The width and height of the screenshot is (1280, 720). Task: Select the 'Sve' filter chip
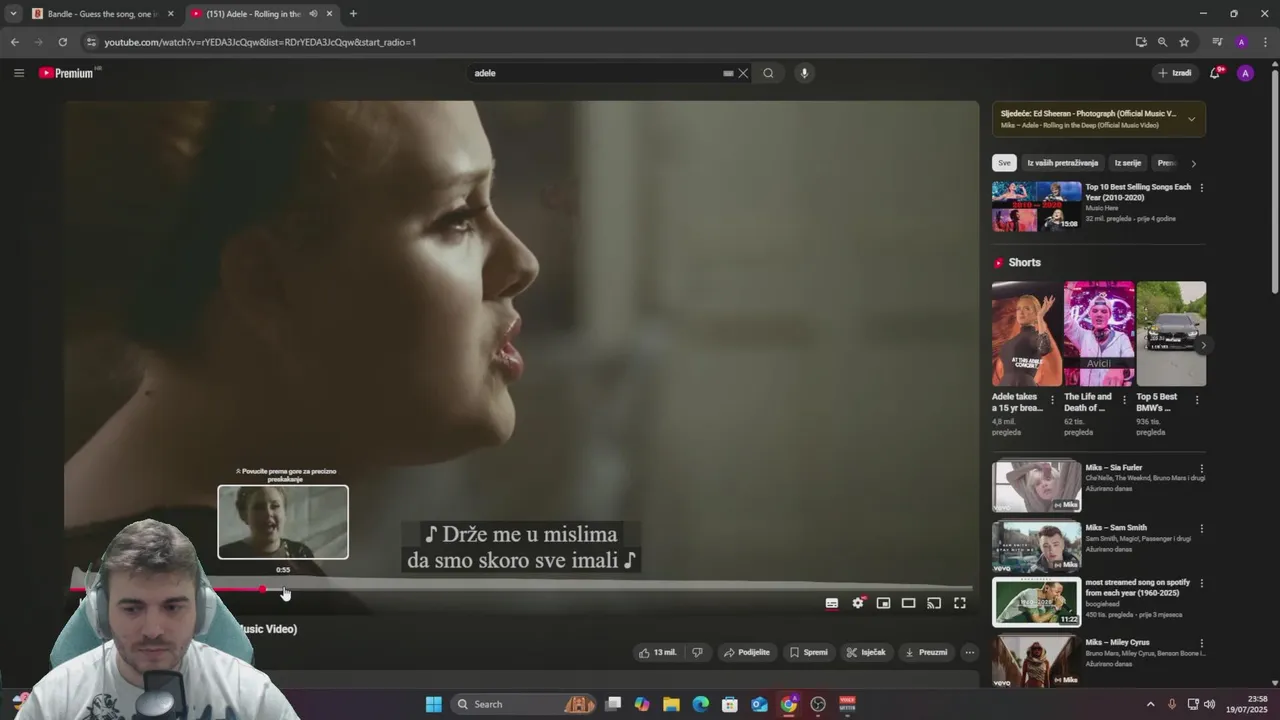coord(1004,163)
